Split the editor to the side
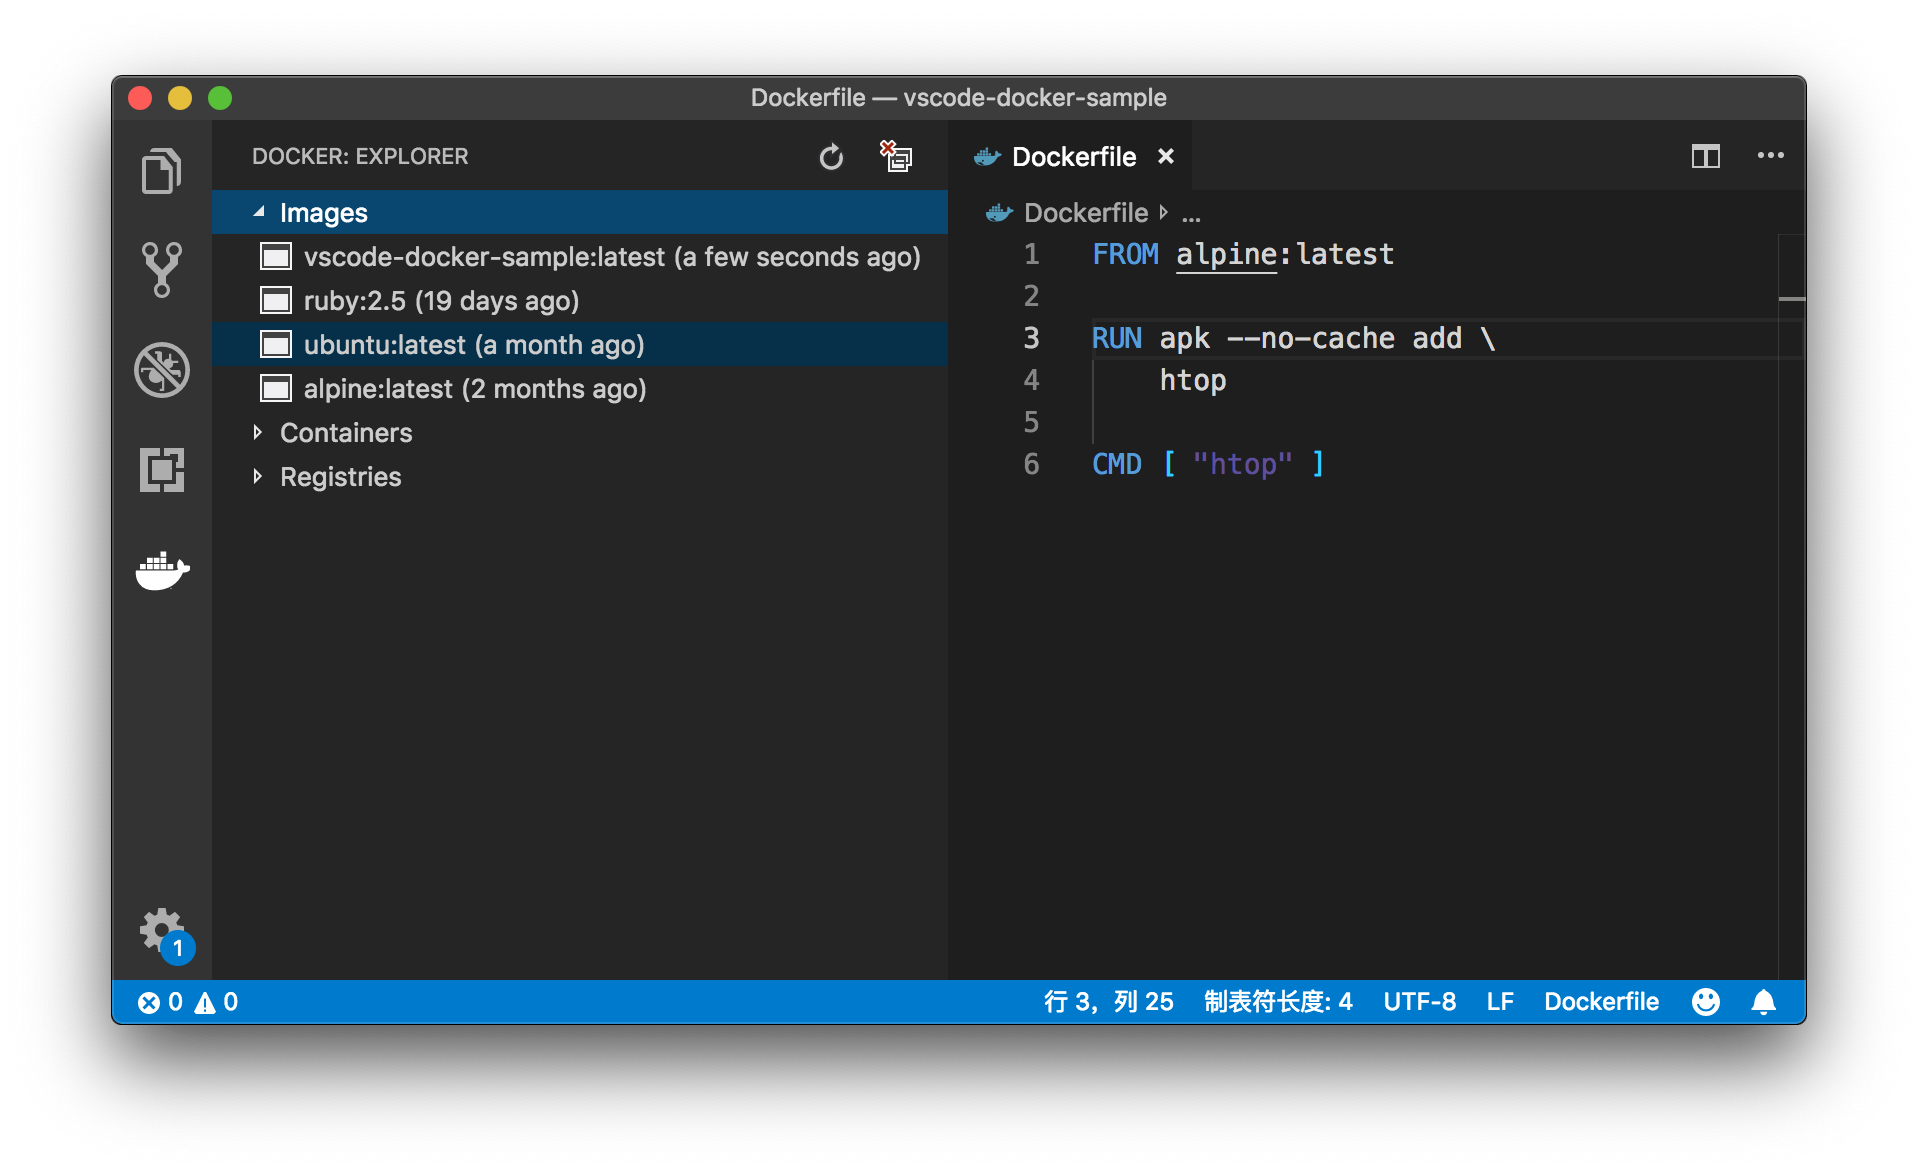Screen dimensions: 1918x1172 point(1705,156)
